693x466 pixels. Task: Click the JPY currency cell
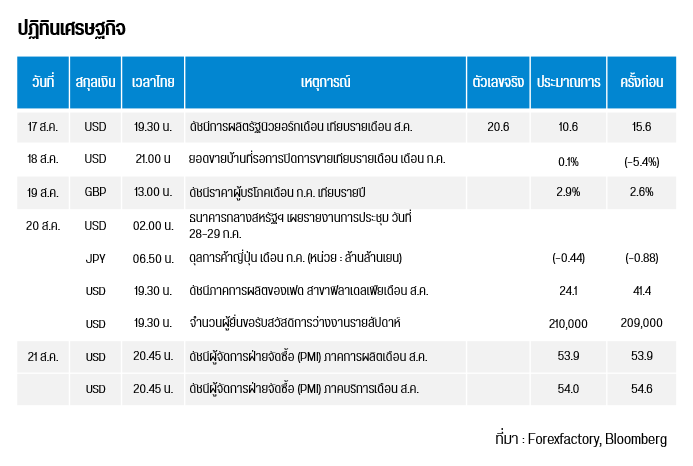95,258
